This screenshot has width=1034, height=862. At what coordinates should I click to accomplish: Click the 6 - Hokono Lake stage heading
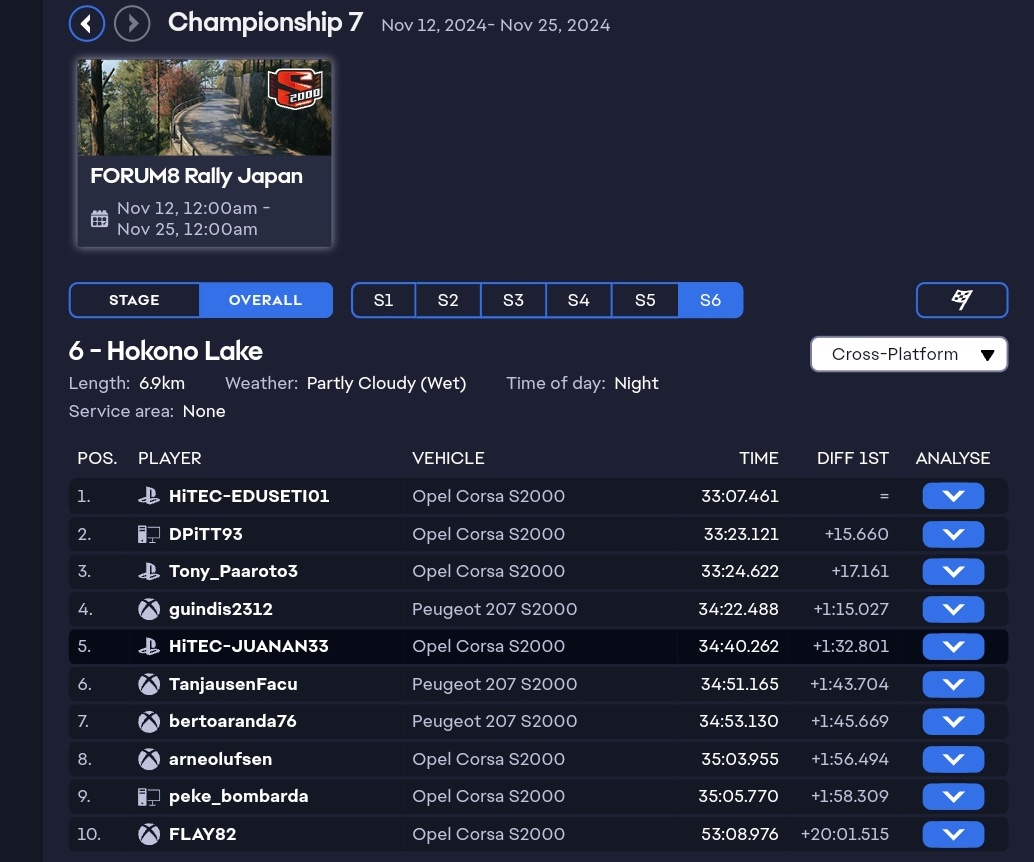tap(166, 351)
